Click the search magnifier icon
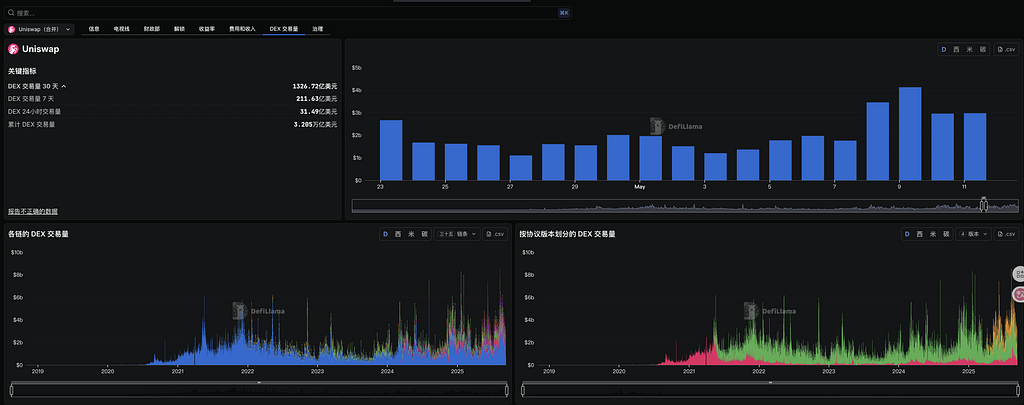This screenshot has height=405, width=1024. coord(12,13)
